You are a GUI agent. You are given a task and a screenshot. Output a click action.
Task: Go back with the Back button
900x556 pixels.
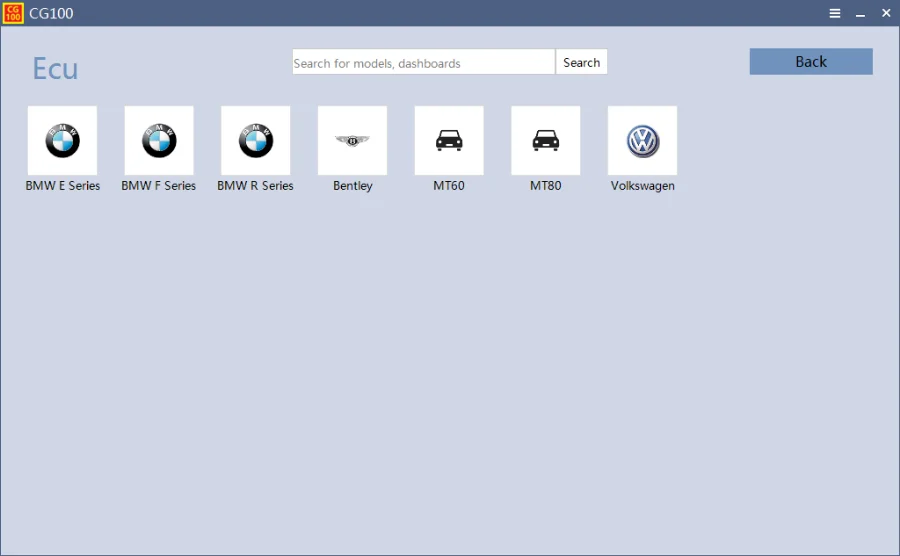coord(811,61)
